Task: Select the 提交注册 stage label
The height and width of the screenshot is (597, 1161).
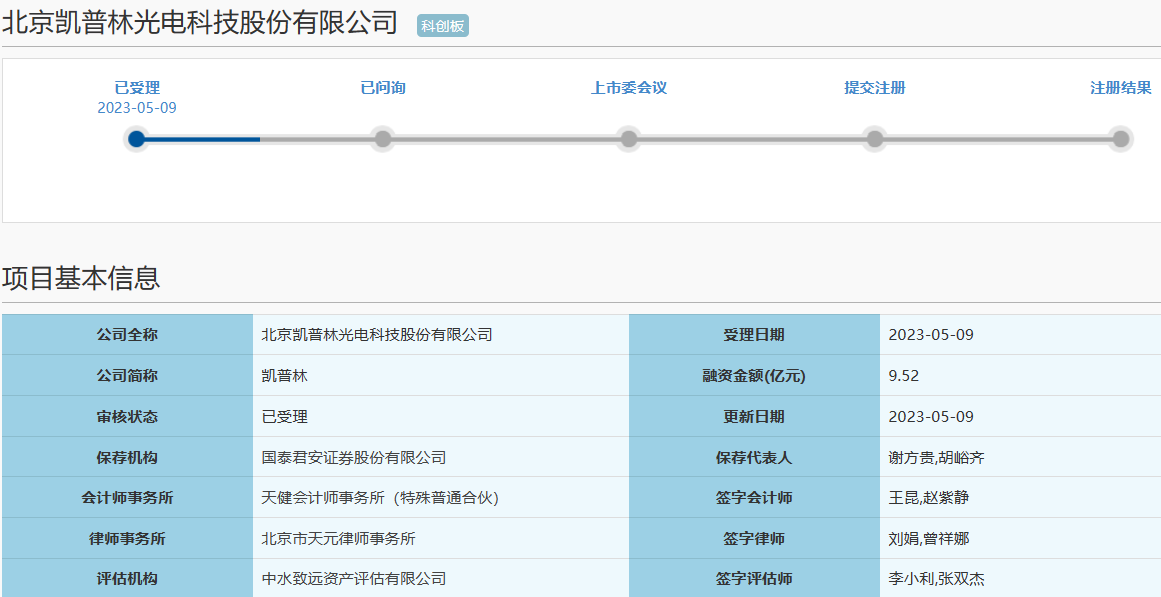Action: point(874,87)
